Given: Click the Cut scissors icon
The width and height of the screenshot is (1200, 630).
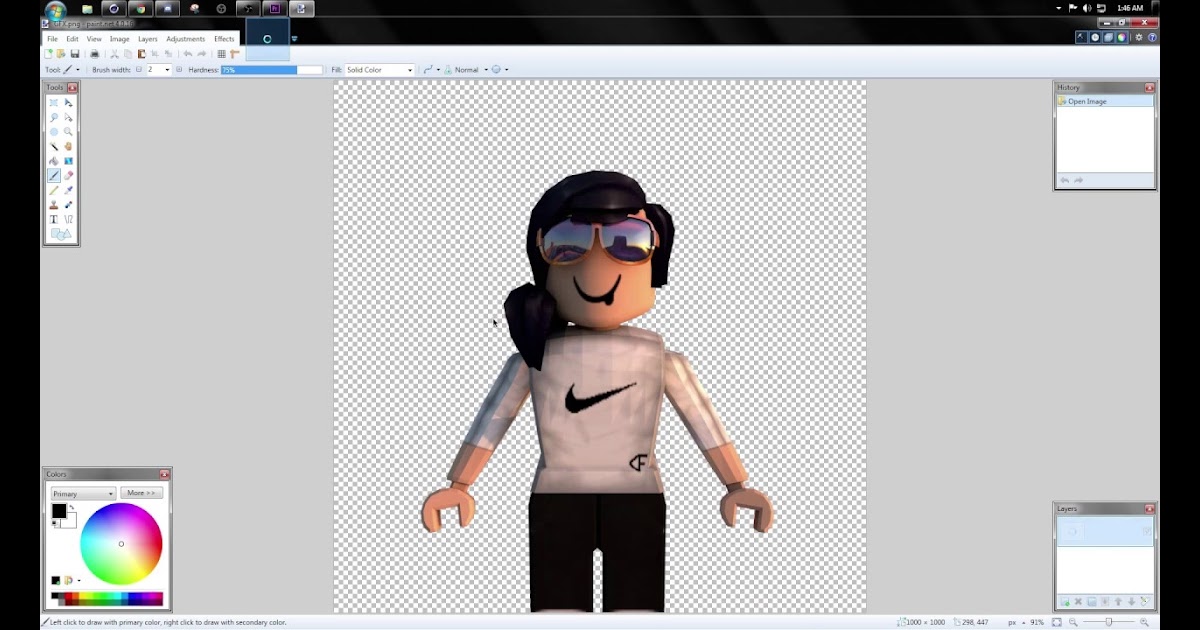Looking at the screenshot, I should [114, 54].
